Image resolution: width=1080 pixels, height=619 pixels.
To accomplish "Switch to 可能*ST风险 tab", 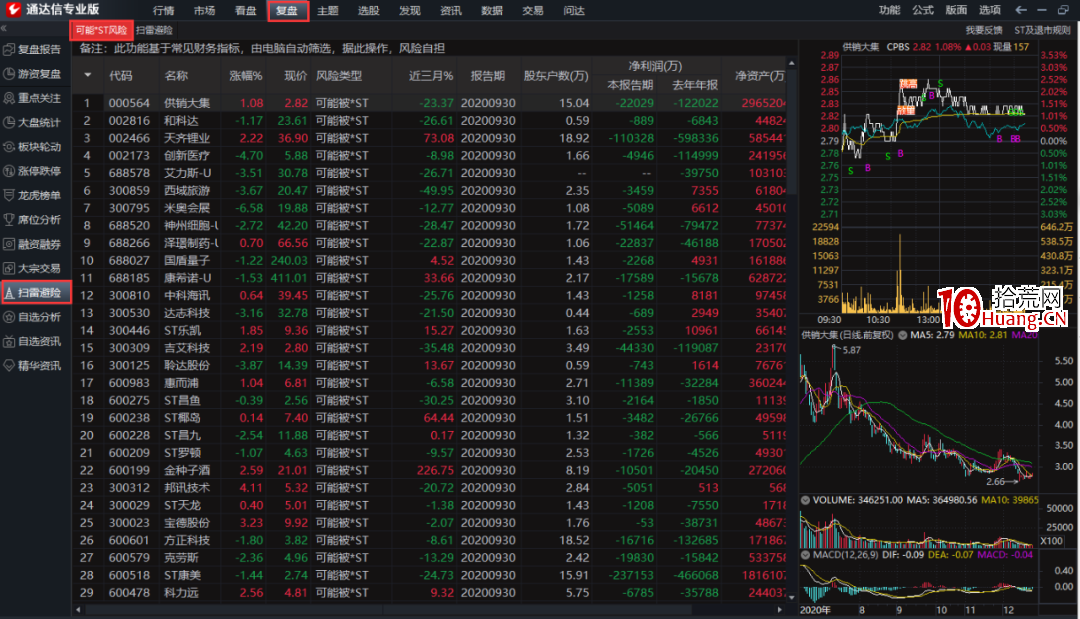I will [x=101, y=30].
